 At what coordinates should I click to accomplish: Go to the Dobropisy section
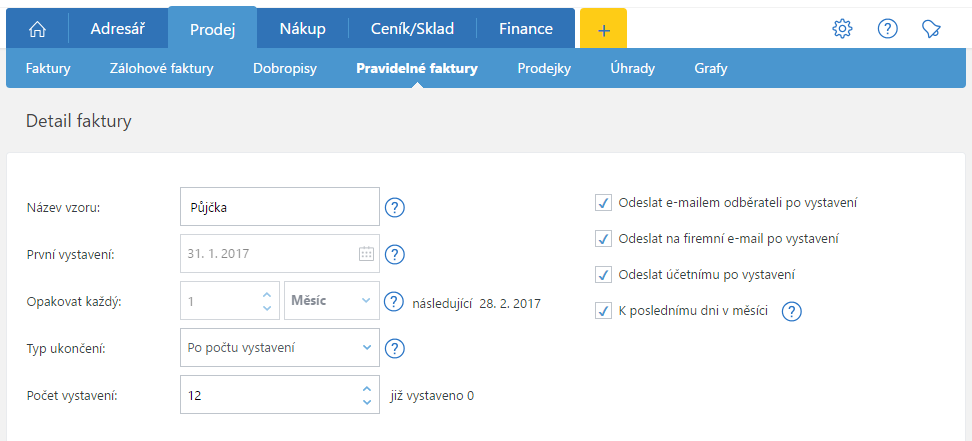pos(284,70)
